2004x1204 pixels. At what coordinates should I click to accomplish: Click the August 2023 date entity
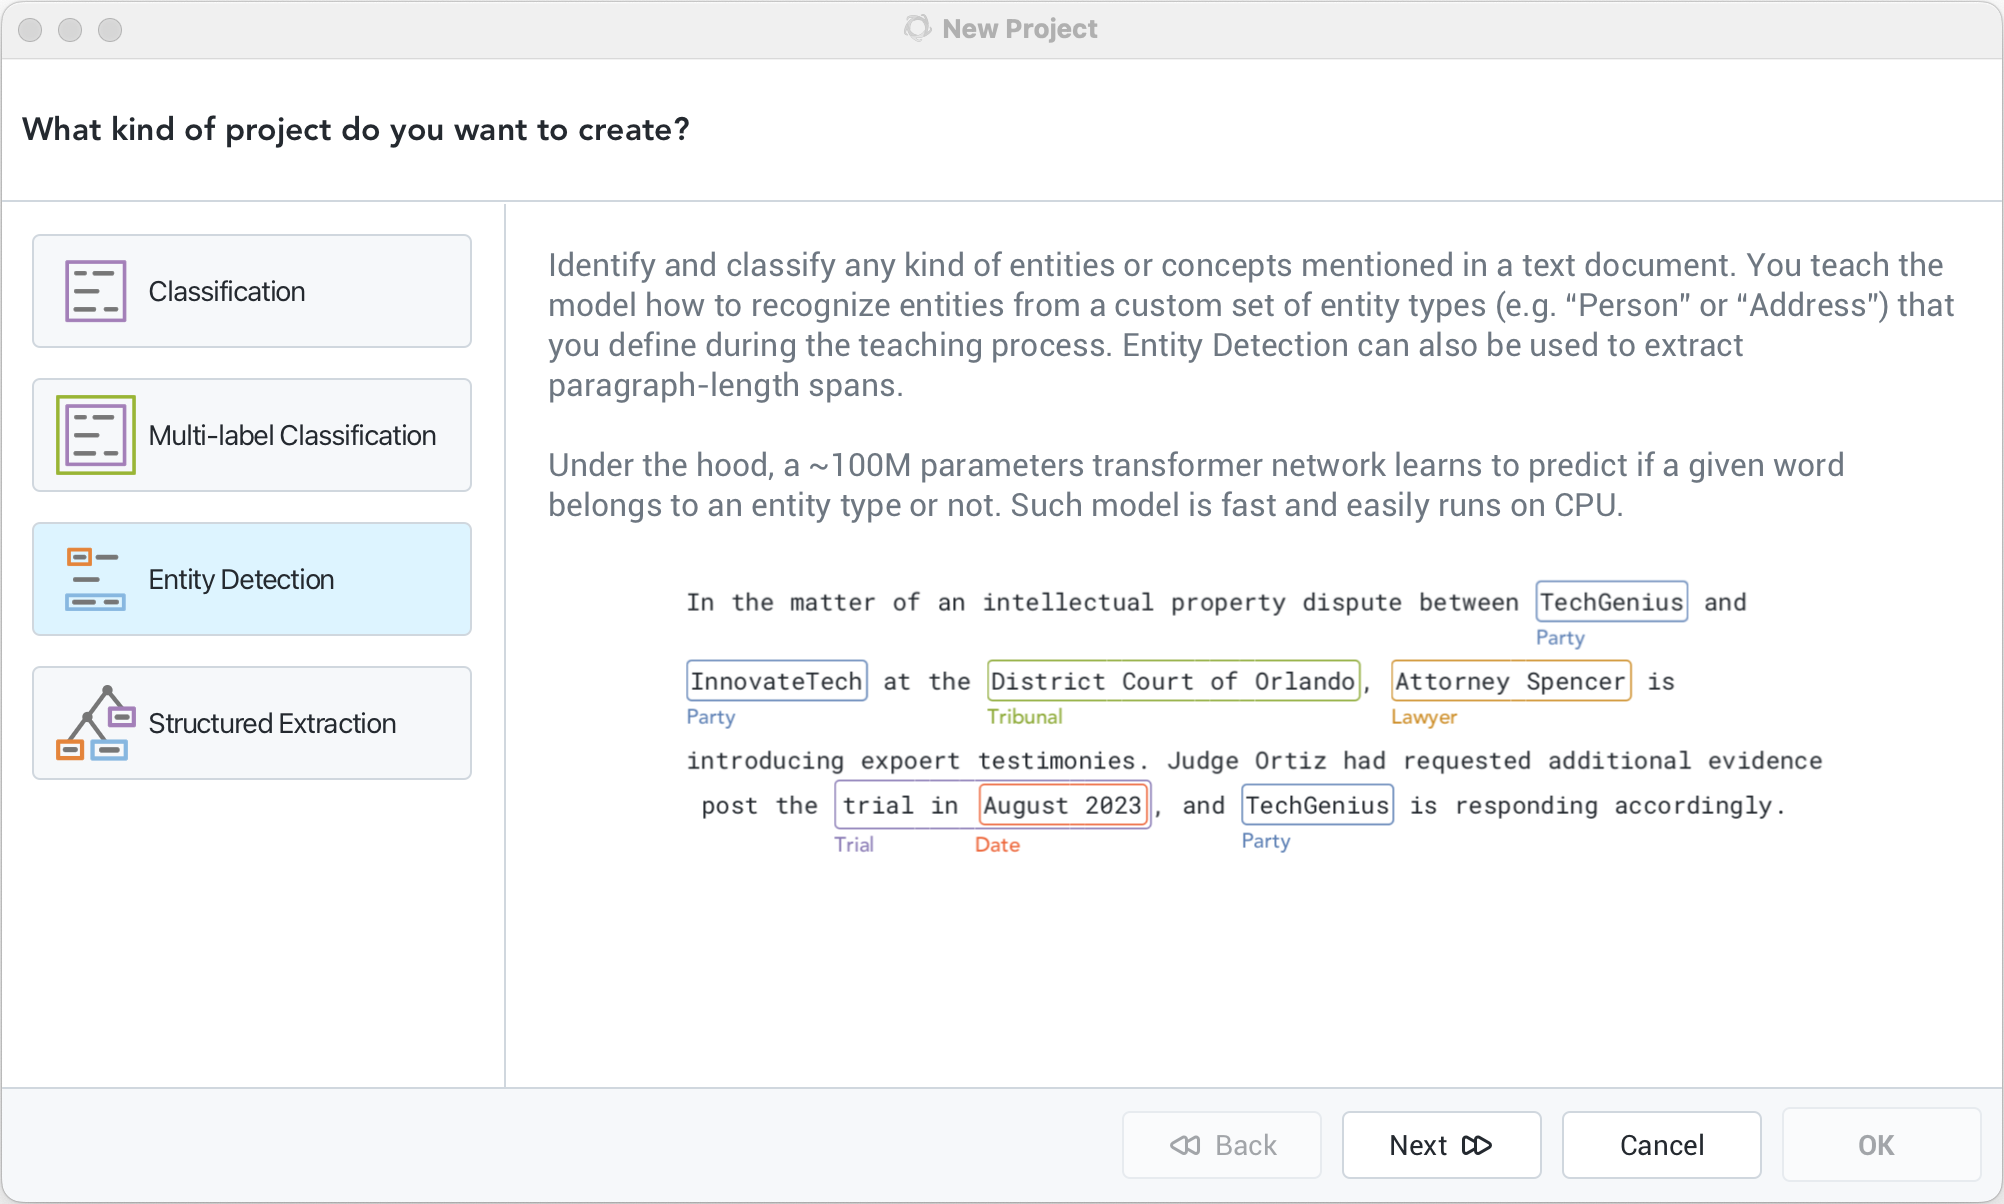click(1062, 805)
